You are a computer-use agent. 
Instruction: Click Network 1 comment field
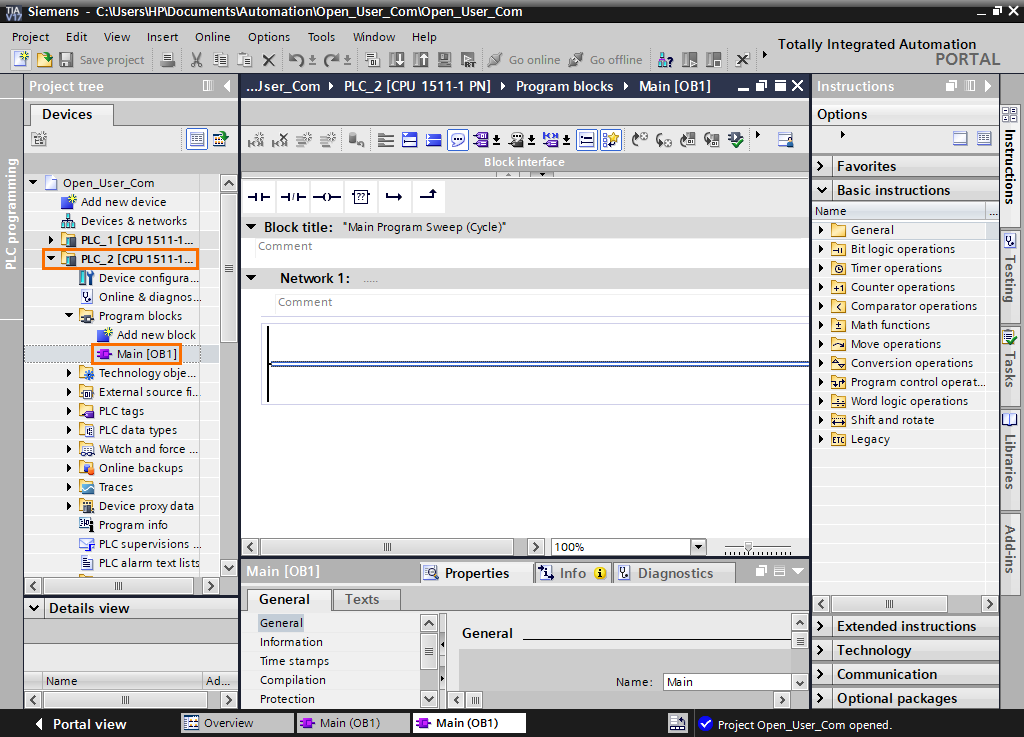click(x=542, y=302)
